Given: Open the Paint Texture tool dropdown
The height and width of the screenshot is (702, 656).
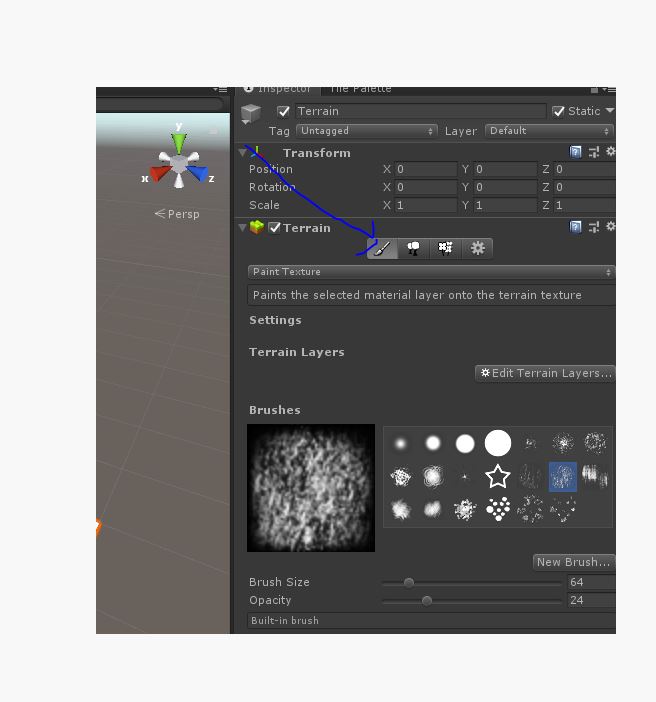Looking at the screenshot, I should (431, 272).
